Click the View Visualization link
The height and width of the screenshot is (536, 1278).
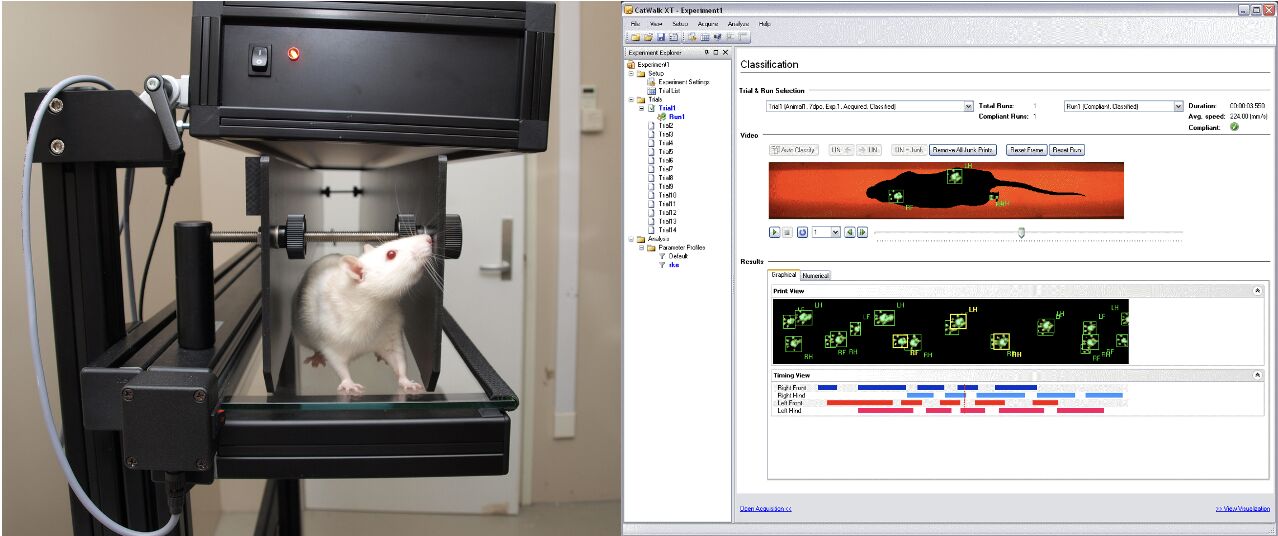[1242, 508]
